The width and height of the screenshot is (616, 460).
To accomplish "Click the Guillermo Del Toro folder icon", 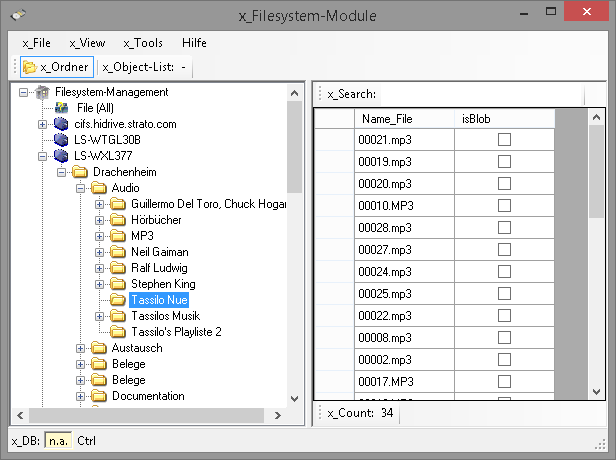I will click(118, 204).
